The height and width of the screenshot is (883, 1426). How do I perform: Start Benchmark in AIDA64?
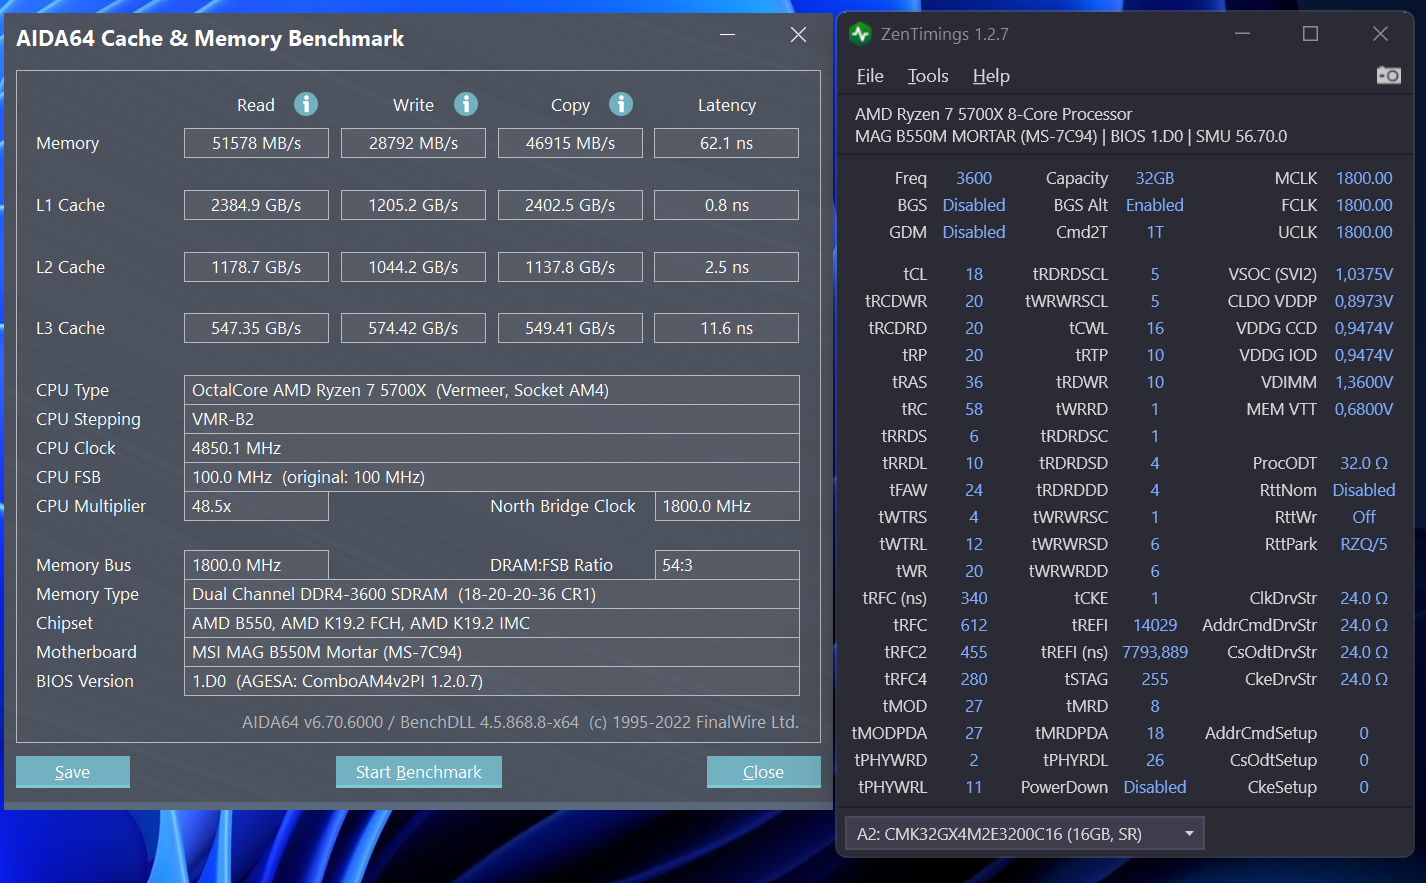pos(419,772)
